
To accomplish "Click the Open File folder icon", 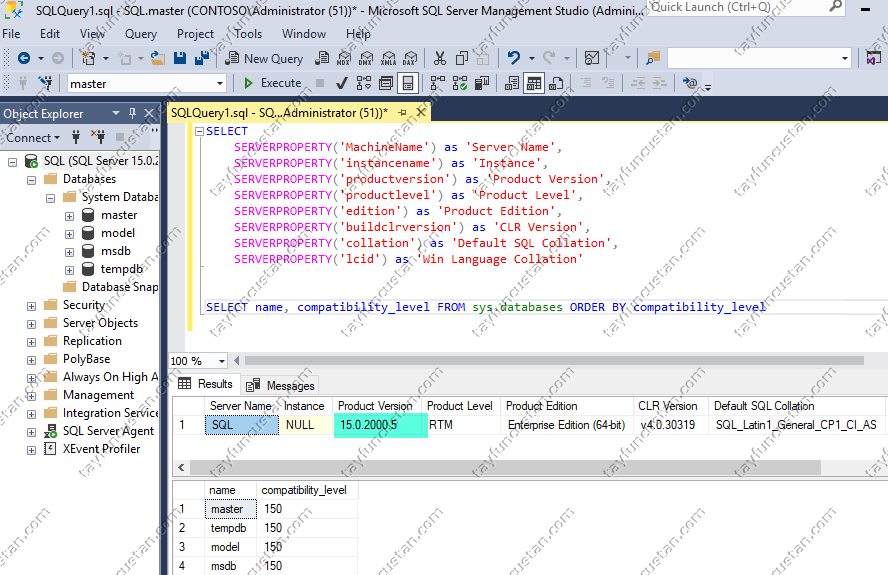I will pos(158,58).
